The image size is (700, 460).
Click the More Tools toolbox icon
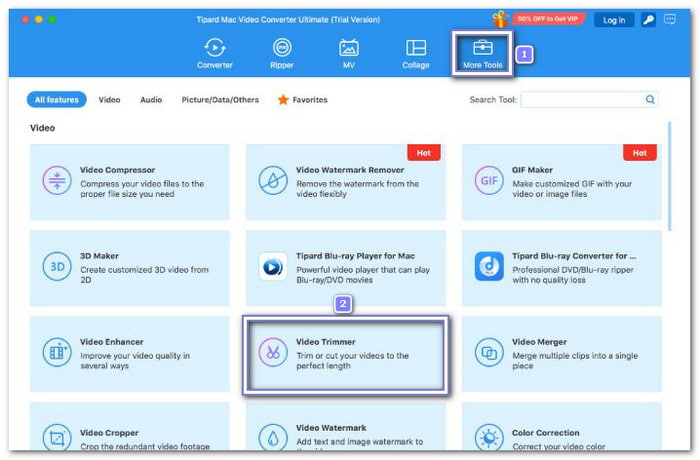[483, 47]
